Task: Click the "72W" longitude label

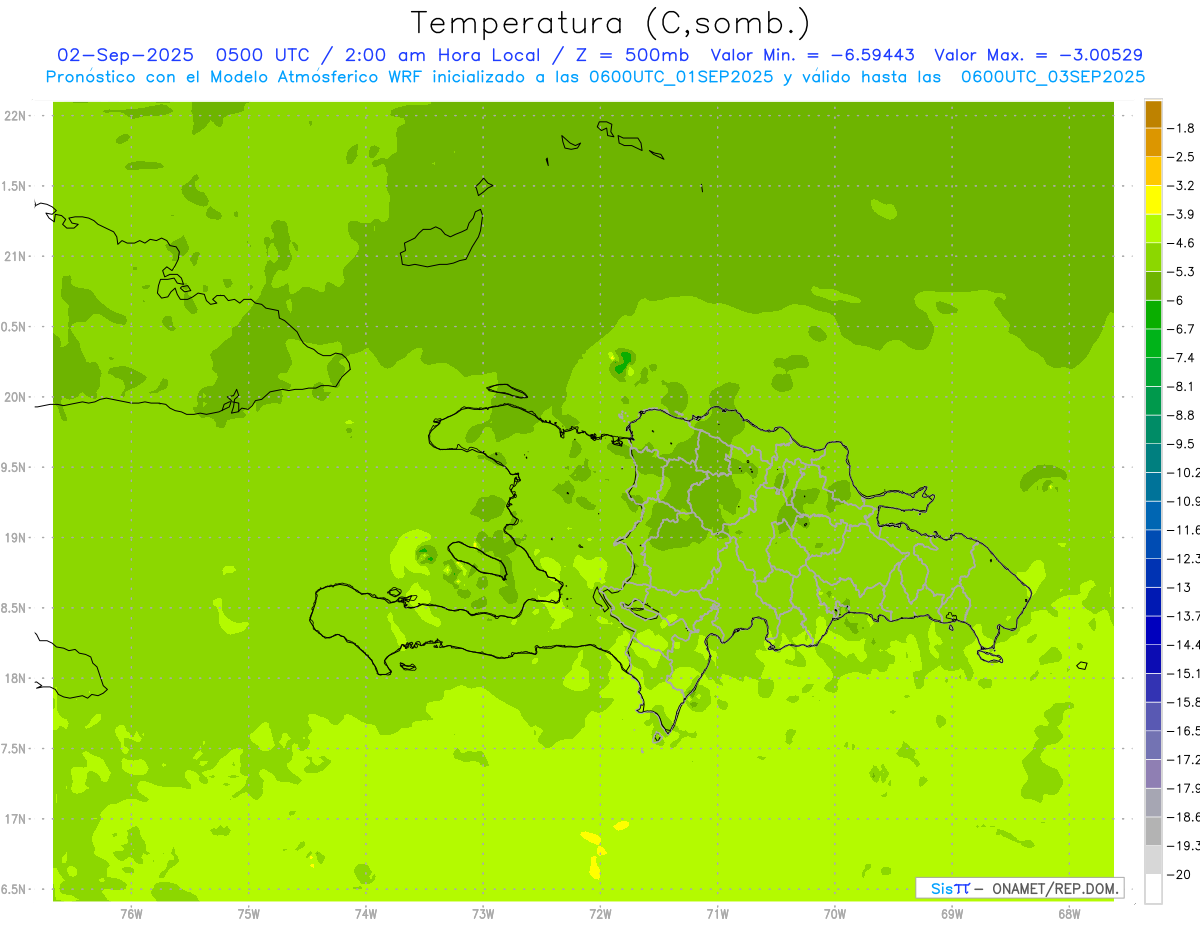Action: click(x=600, y=914)
